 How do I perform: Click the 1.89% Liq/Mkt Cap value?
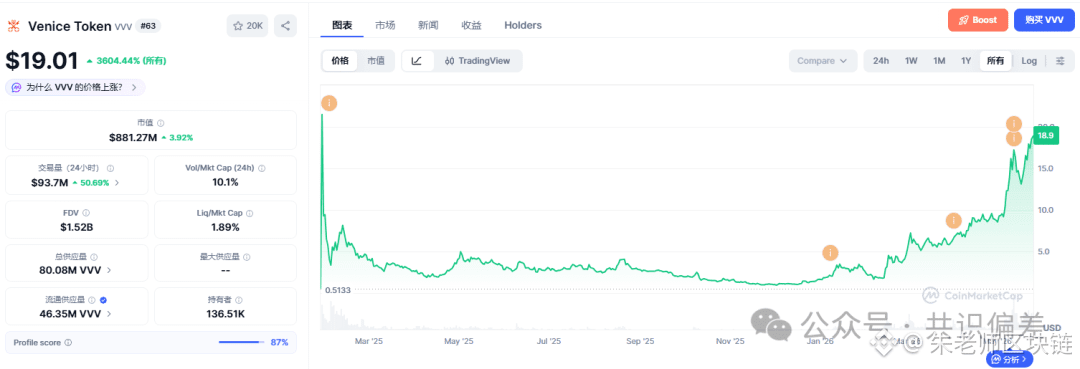point(225,227)
